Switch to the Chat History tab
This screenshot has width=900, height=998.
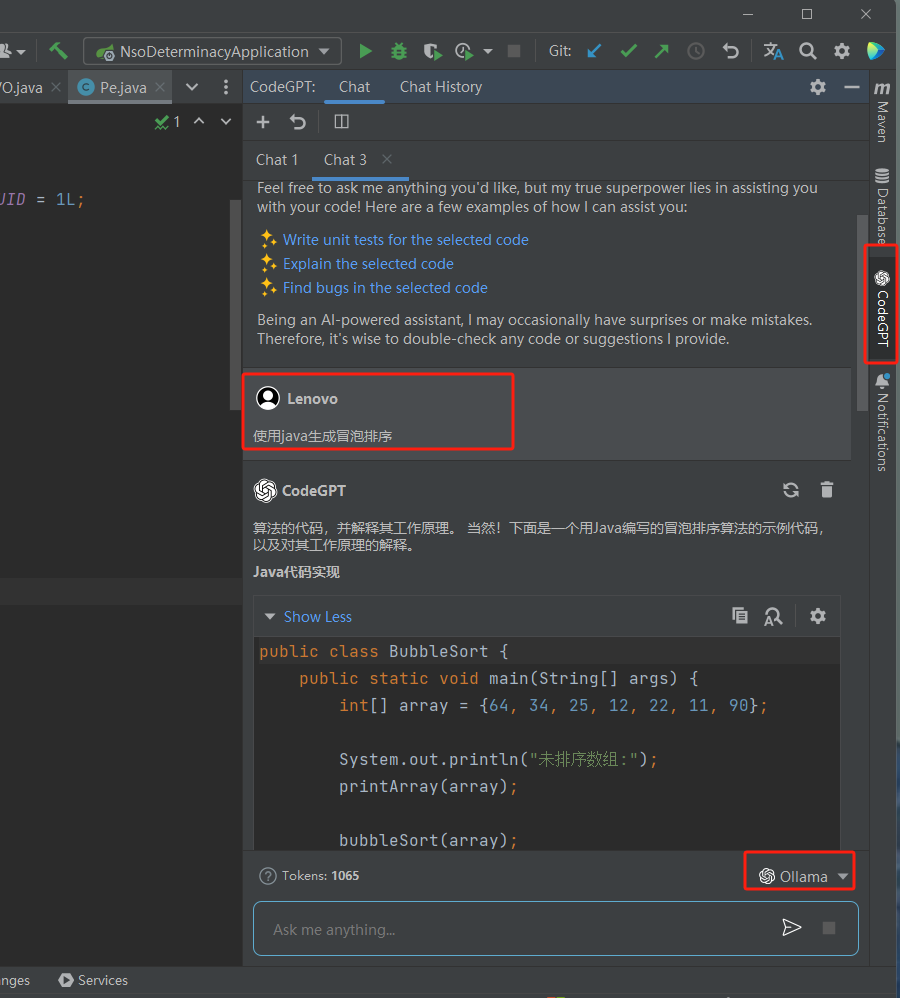pyautogui.click(x=440, y=87)
